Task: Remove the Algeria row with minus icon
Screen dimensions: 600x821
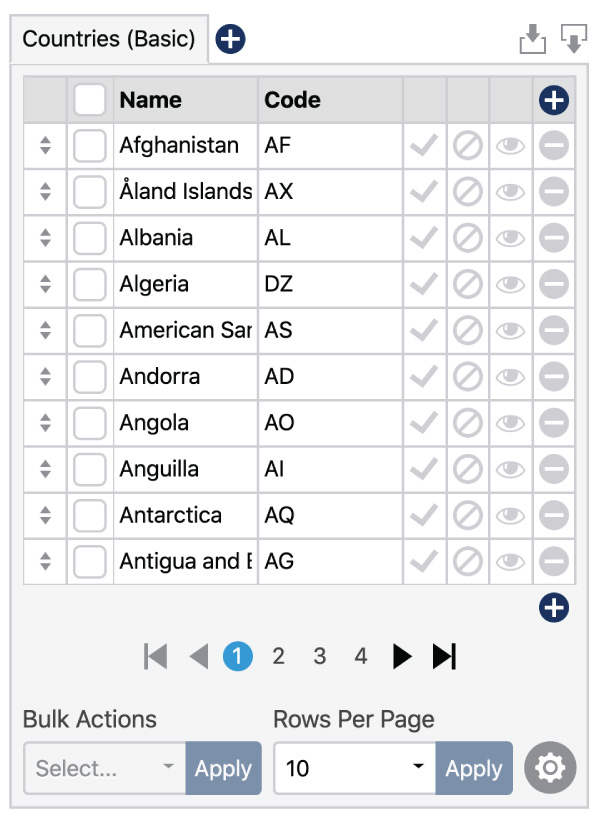Action: point(553,284)
